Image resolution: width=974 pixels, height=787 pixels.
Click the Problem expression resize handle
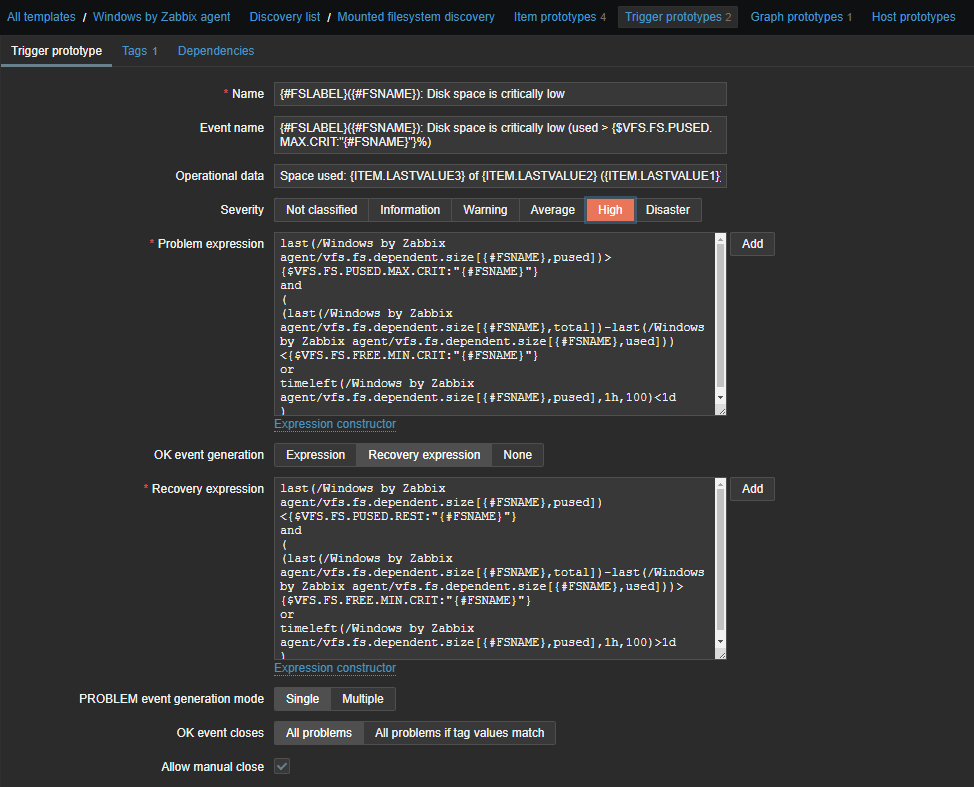(721, 410)
